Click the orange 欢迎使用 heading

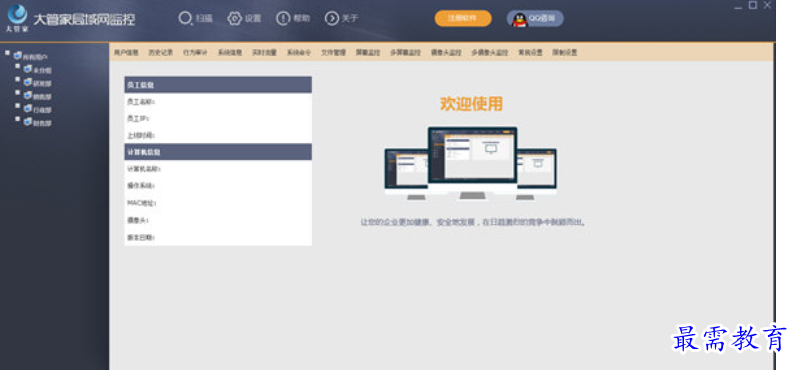(471, 104)
